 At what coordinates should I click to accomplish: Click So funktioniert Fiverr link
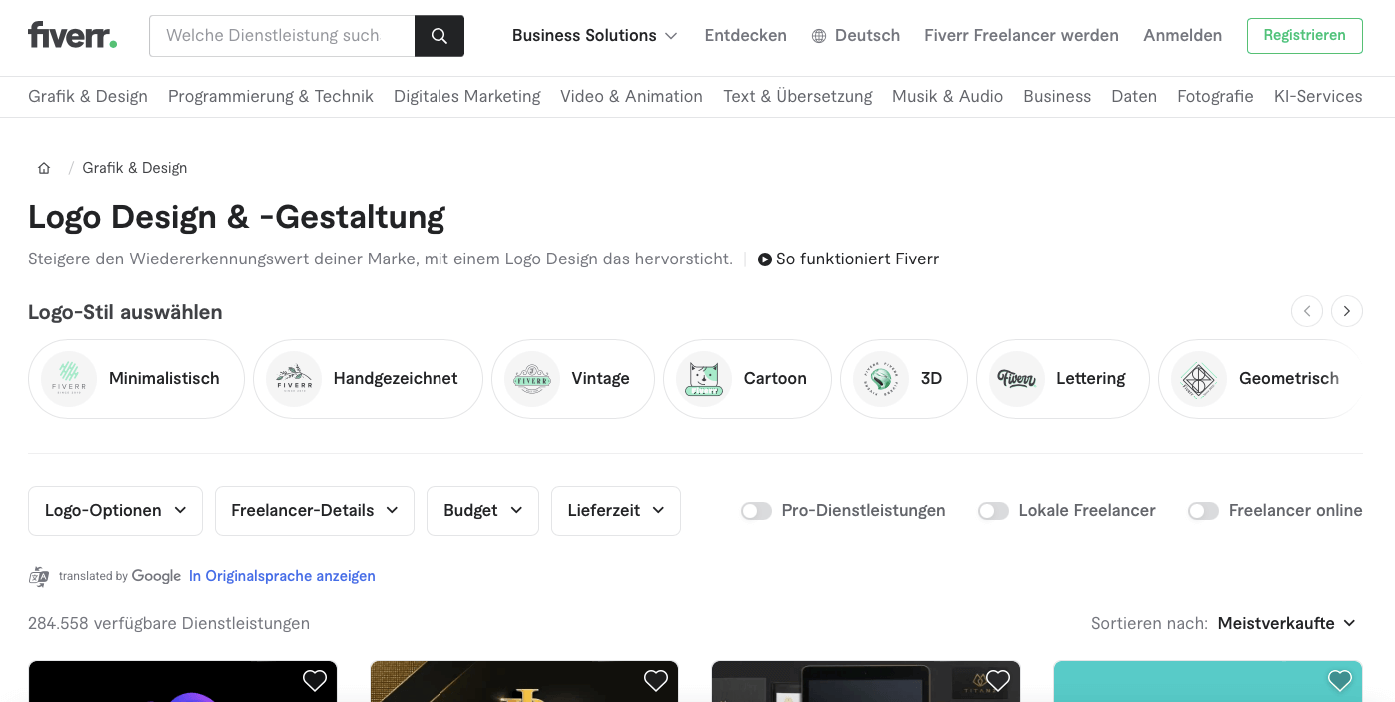tap(858, 259)
